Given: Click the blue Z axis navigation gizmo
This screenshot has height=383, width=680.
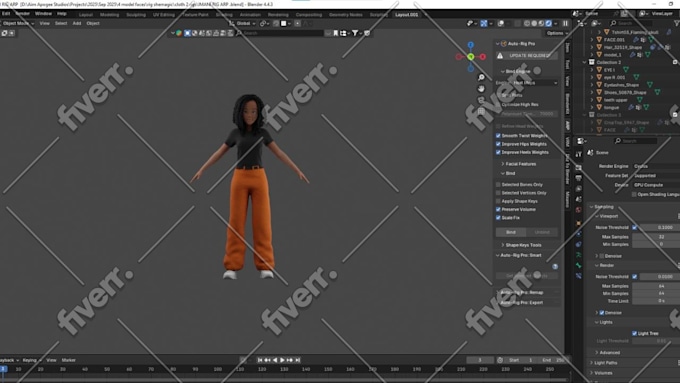Looking at the screenshot, I should tap(471, 45).
